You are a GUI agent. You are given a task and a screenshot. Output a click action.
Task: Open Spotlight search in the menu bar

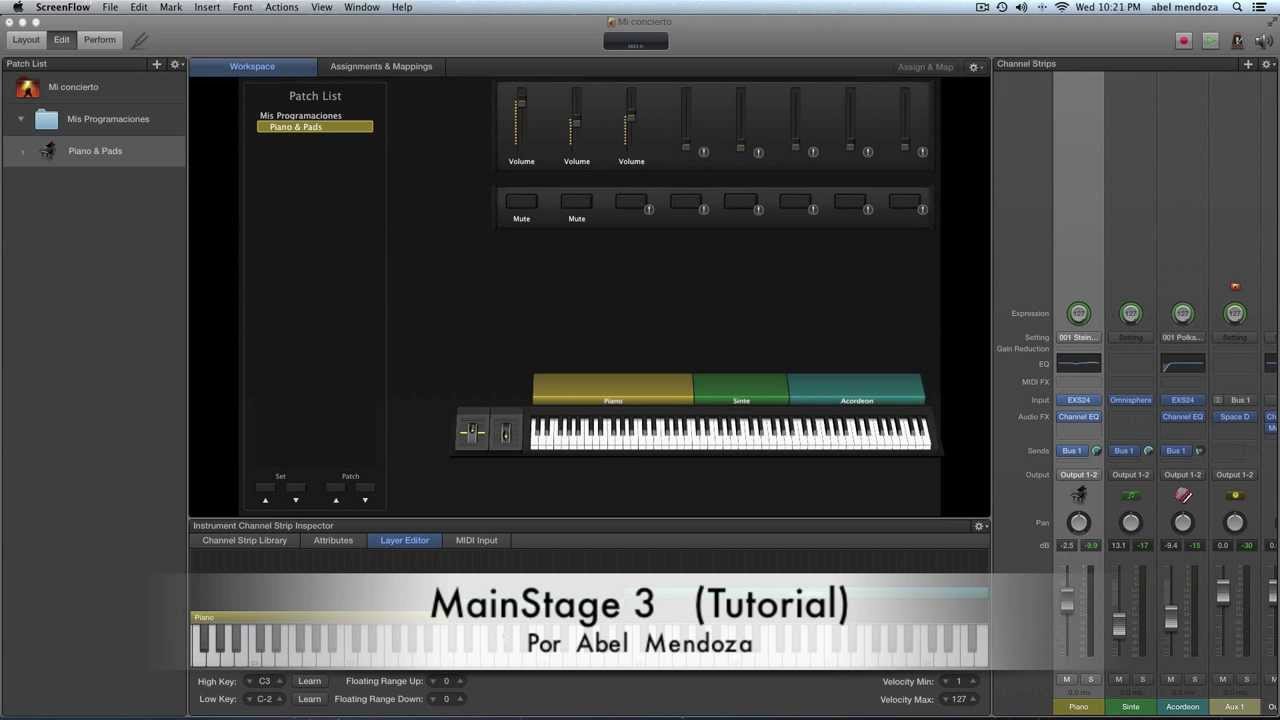1237,7
